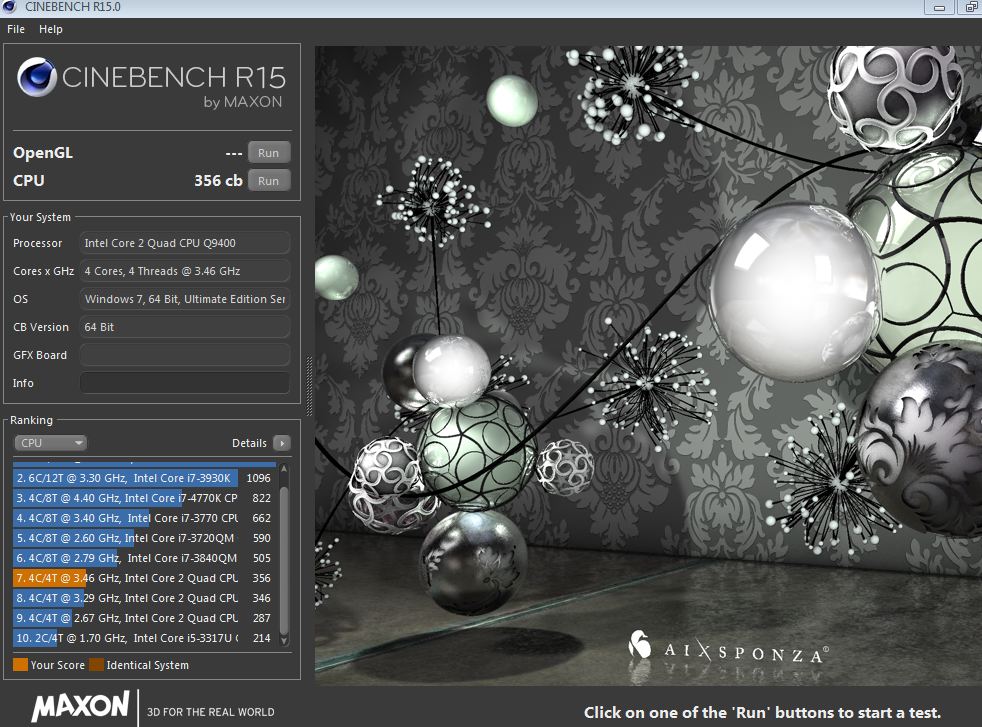This screenshot has height=727, width=982.
Task: Expand the CPU ranking type dropdown
Action: 50,443
